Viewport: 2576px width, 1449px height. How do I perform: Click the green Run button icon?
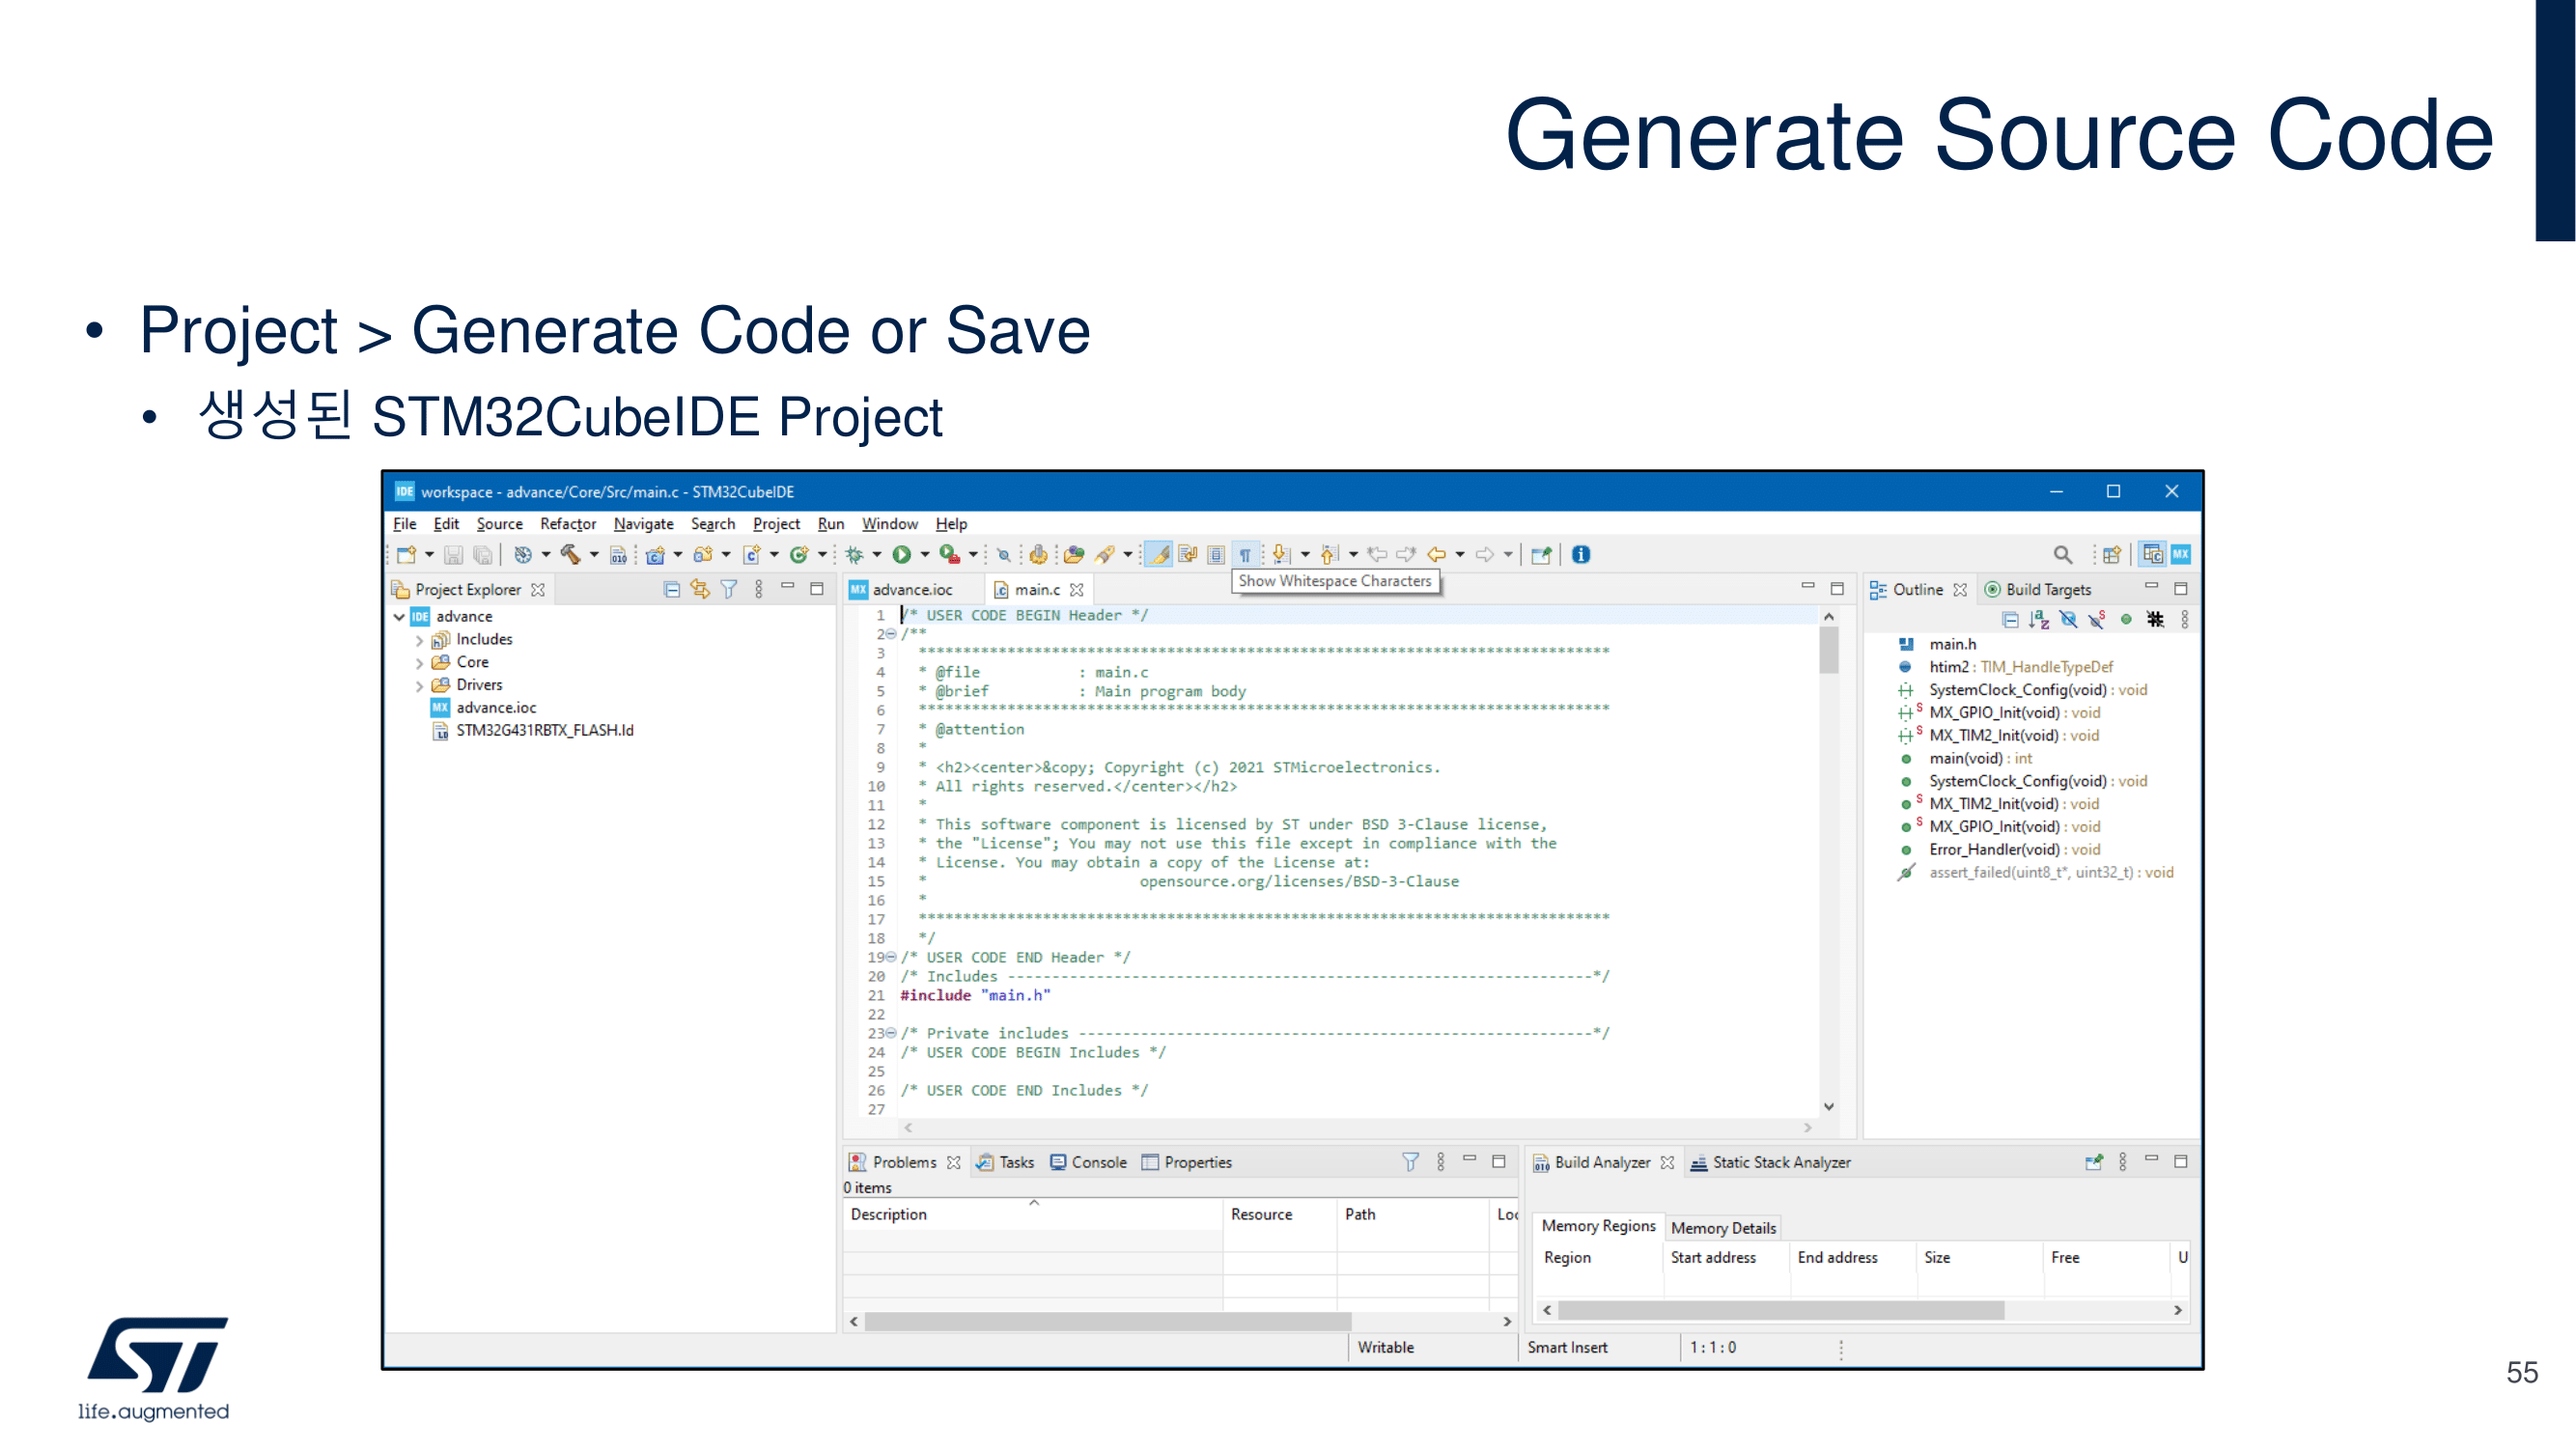coord(901,554)
